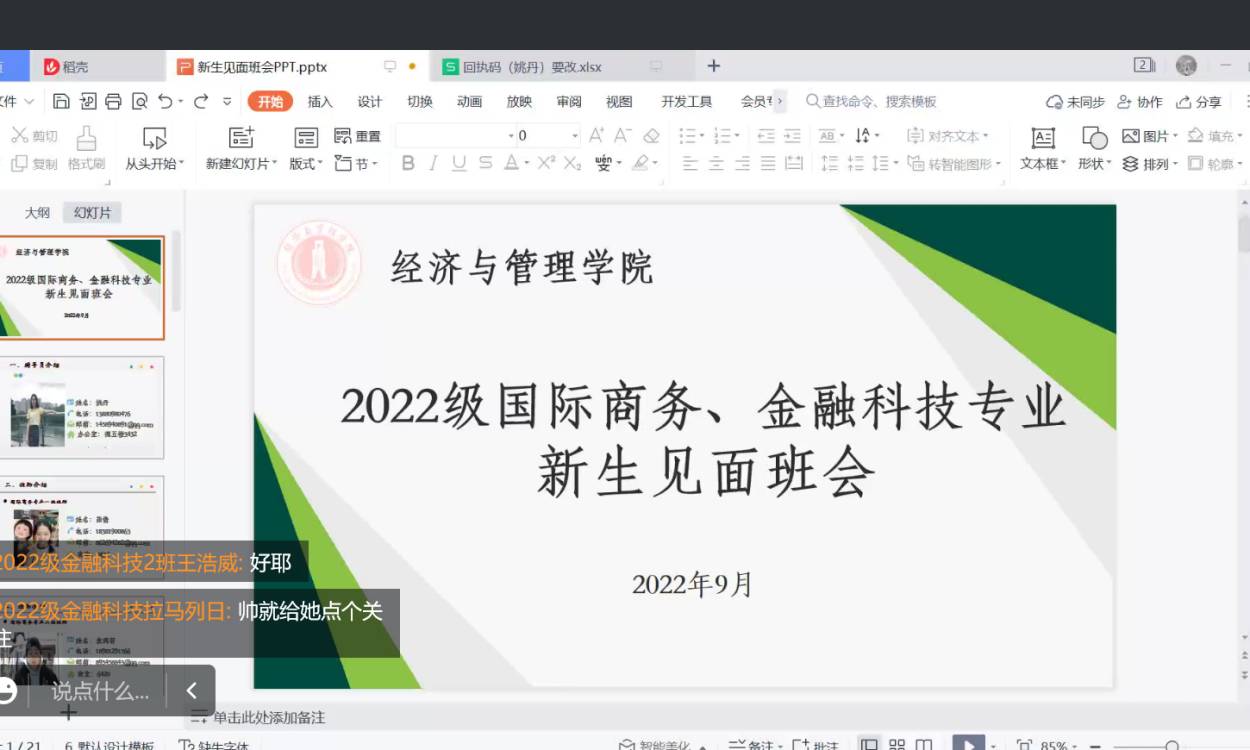Screen dimensions: 1250x750
Task: Open the bullet list dropdown arrow
Action: point(704,135)
